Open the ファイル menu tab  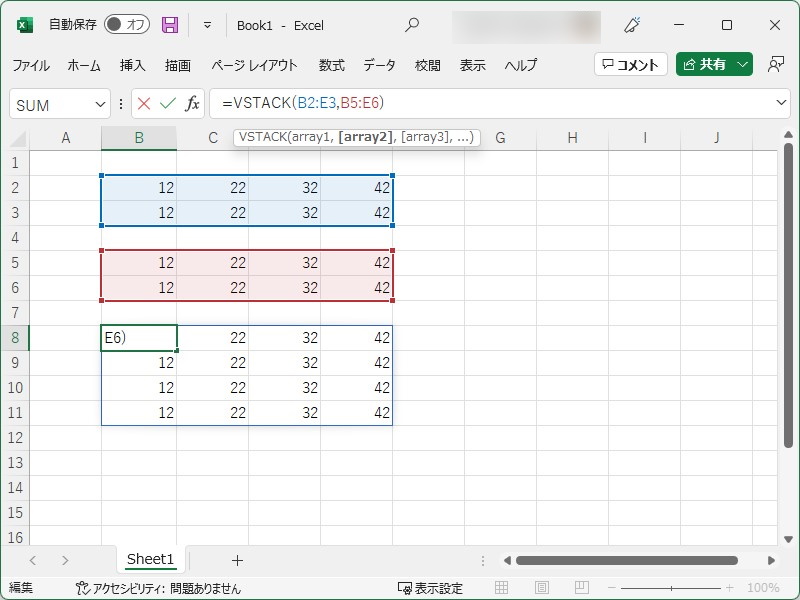[31, 65]
